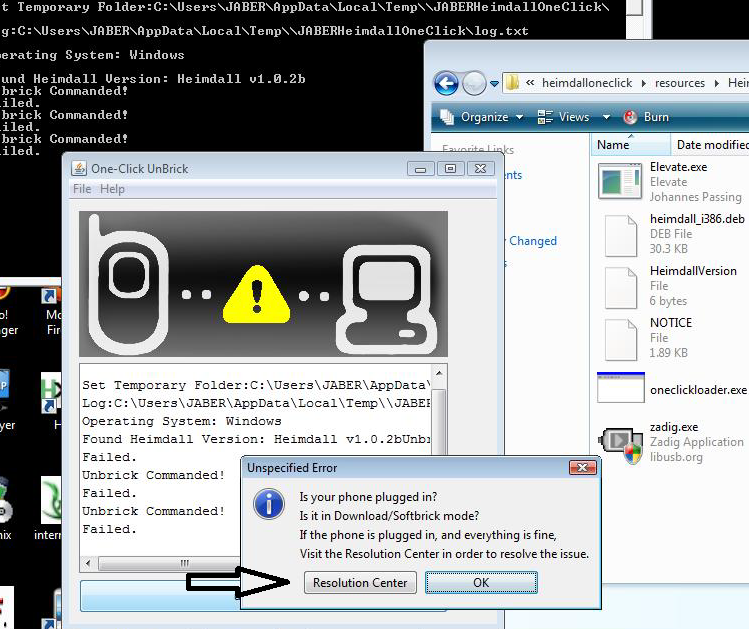Select the heimdall_i386.deb file icon

coord(621,236)
